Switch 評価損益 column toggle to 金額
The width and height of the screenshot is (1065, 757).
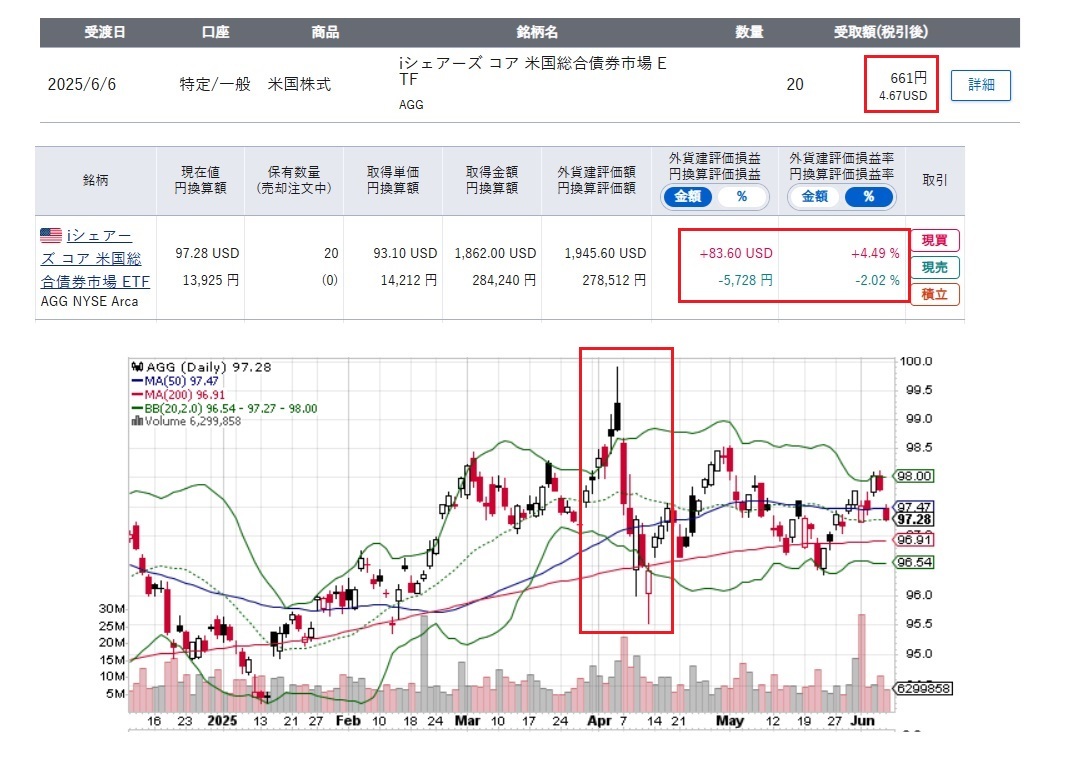(x=687, y=197)
